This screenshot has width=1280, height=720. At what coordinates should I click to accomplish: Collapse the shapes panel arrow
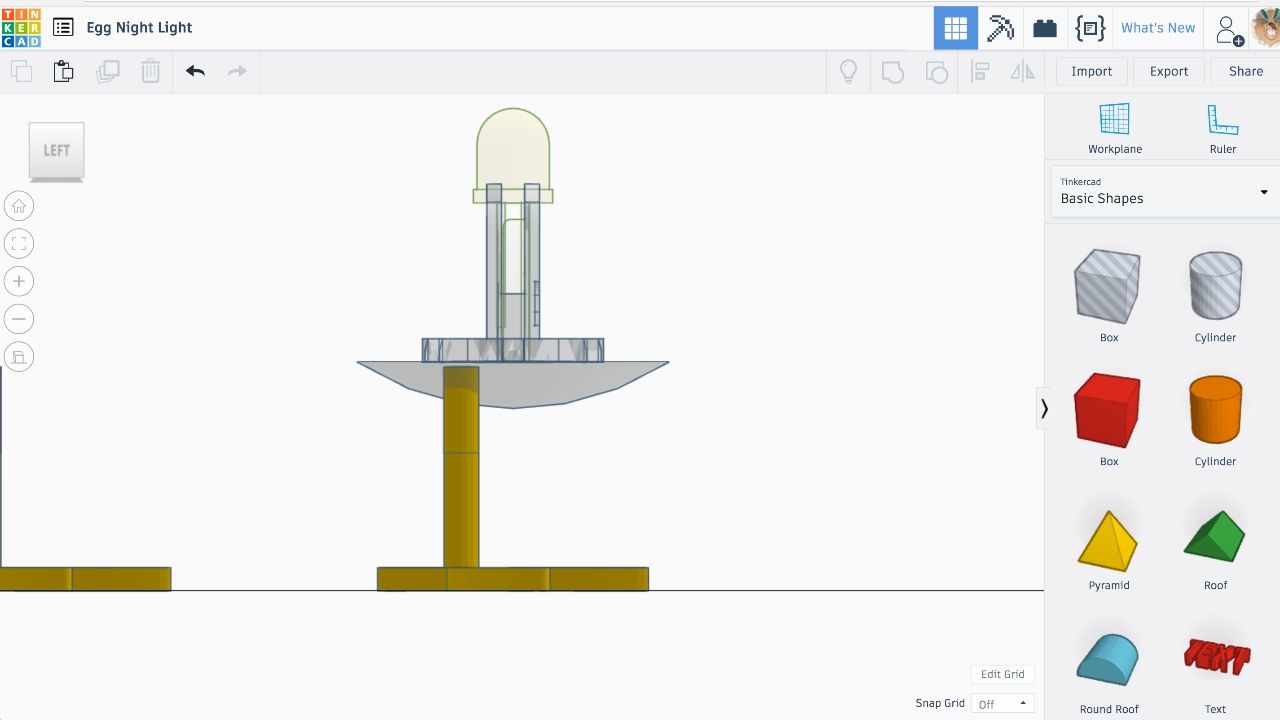1044,408
